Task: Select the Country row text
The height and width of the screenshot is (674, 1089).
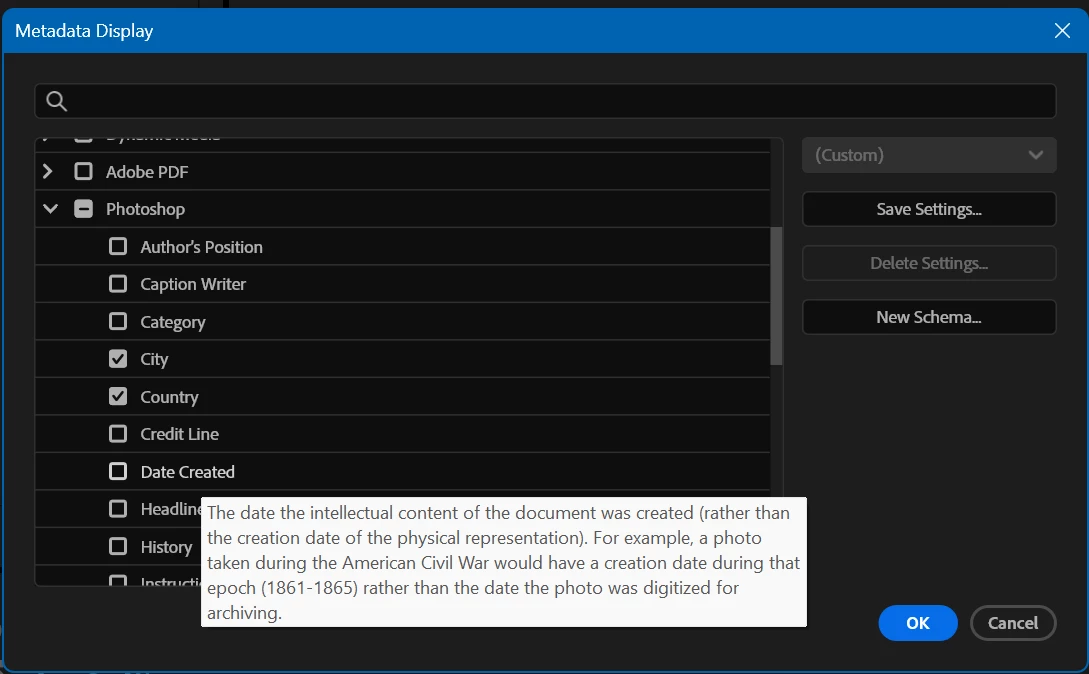Action: (x=169, y=397)
